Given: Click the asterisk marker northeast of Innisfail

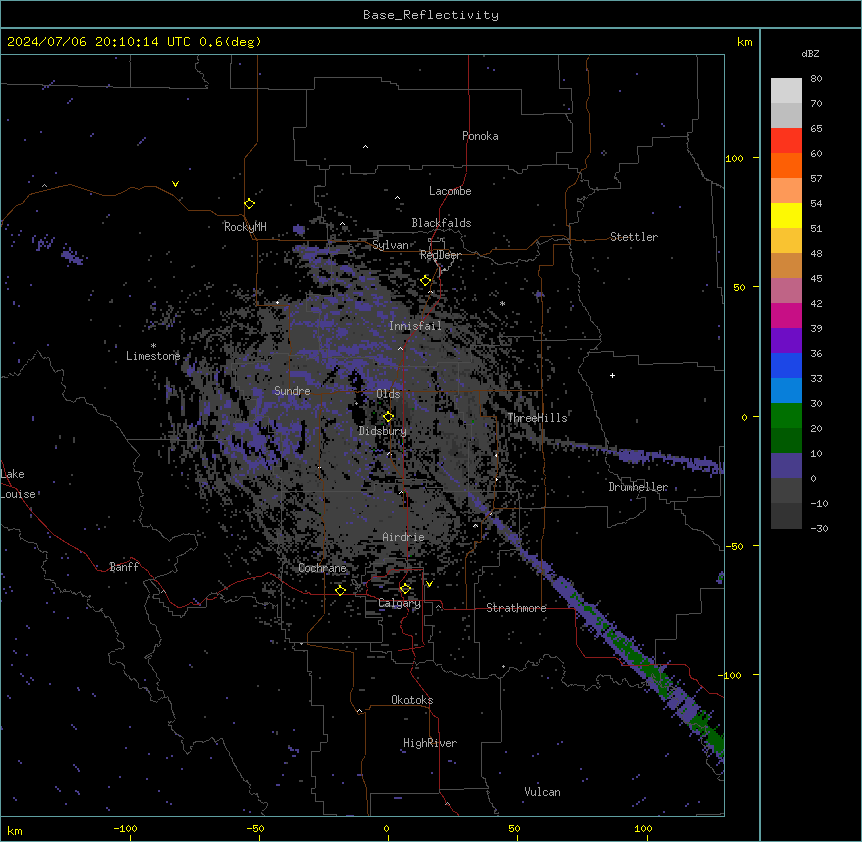Looking at the screenshot, I should point(502,303).
